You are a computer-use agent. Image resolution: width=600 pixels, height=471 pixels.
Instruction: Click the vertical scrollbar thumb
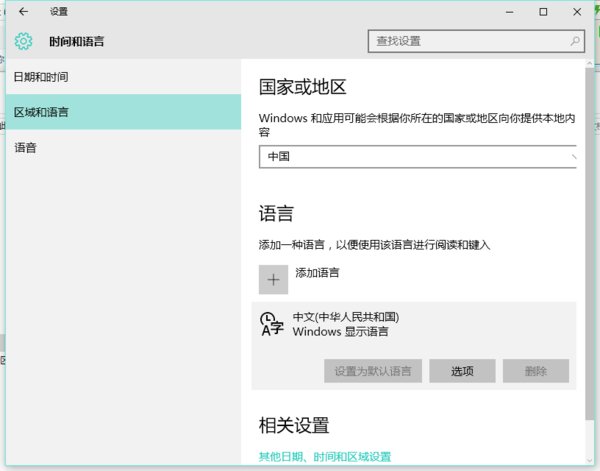click(x=589, y=243)
